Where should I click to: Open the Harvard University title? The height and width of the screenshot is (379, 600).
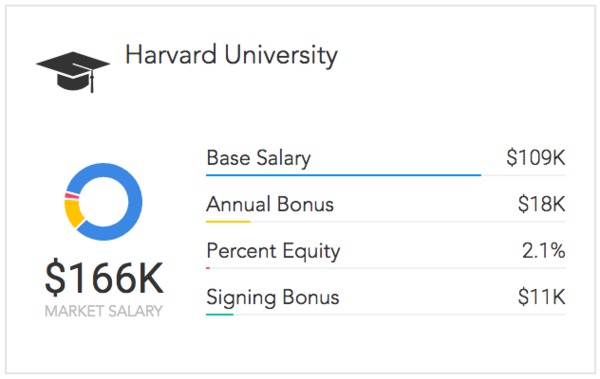[x=232, y=55]
